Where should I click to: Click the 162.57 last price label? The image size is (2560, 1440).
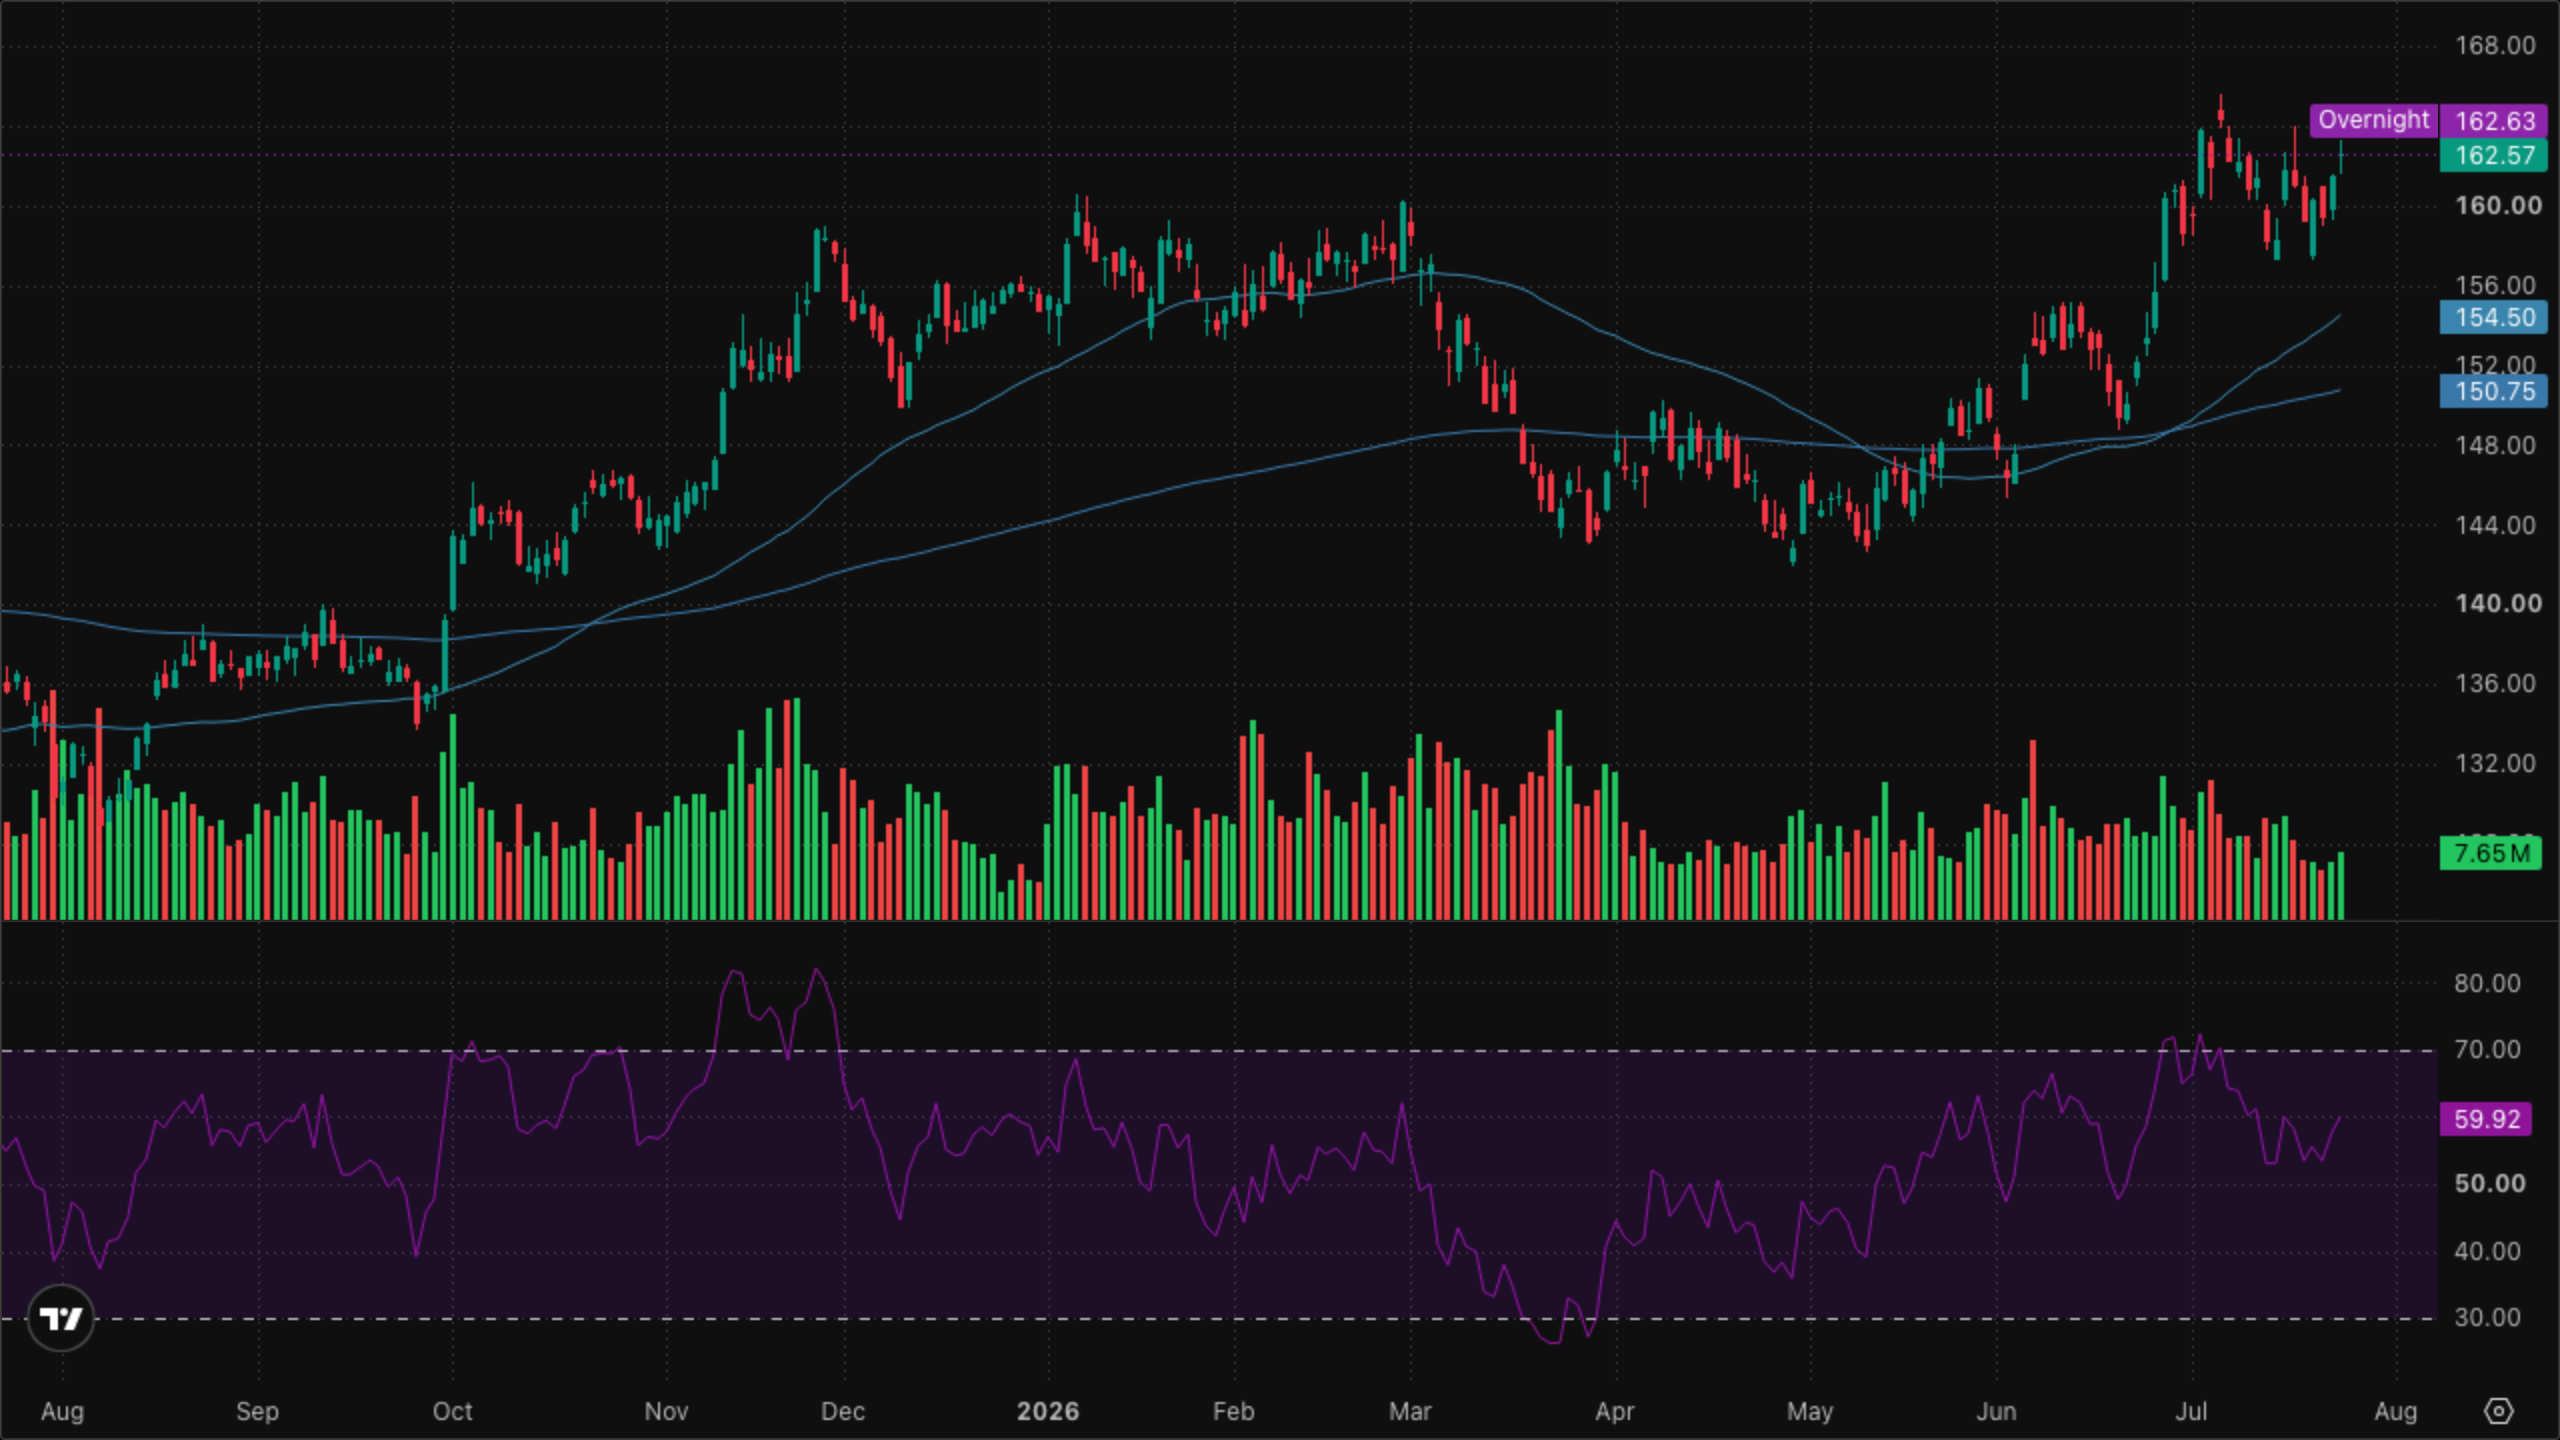click(2494, 155)
